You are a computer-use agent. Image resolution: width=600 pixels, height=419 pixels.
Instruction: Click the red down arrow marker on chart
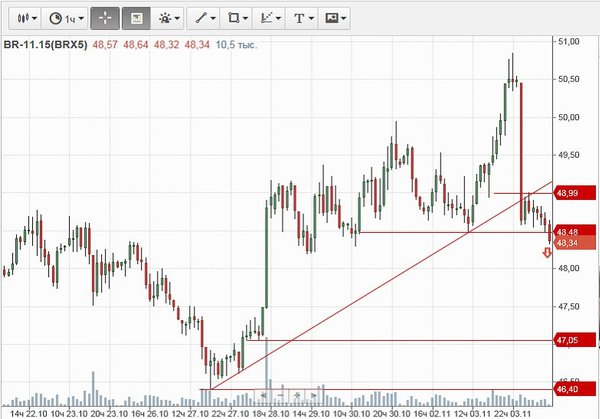point(547,254)
